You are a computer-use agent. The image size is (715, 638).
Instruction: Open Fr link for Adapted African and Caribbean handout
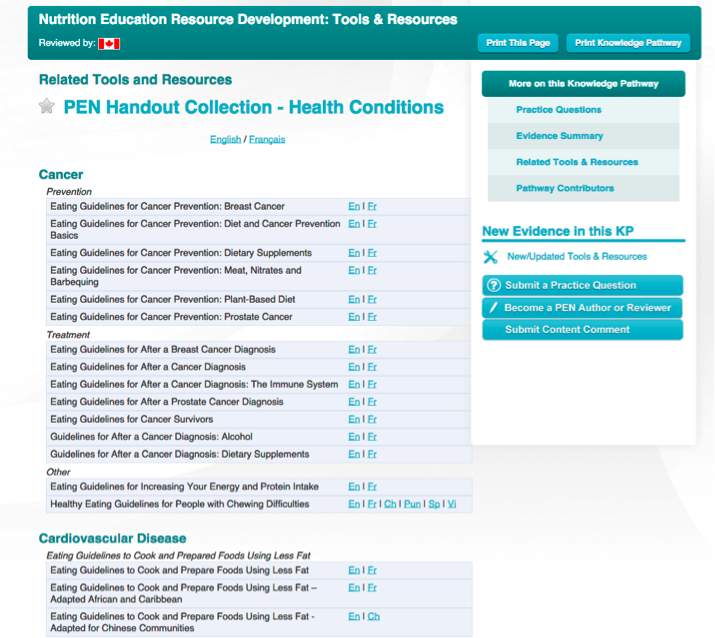tap(372, 588)
